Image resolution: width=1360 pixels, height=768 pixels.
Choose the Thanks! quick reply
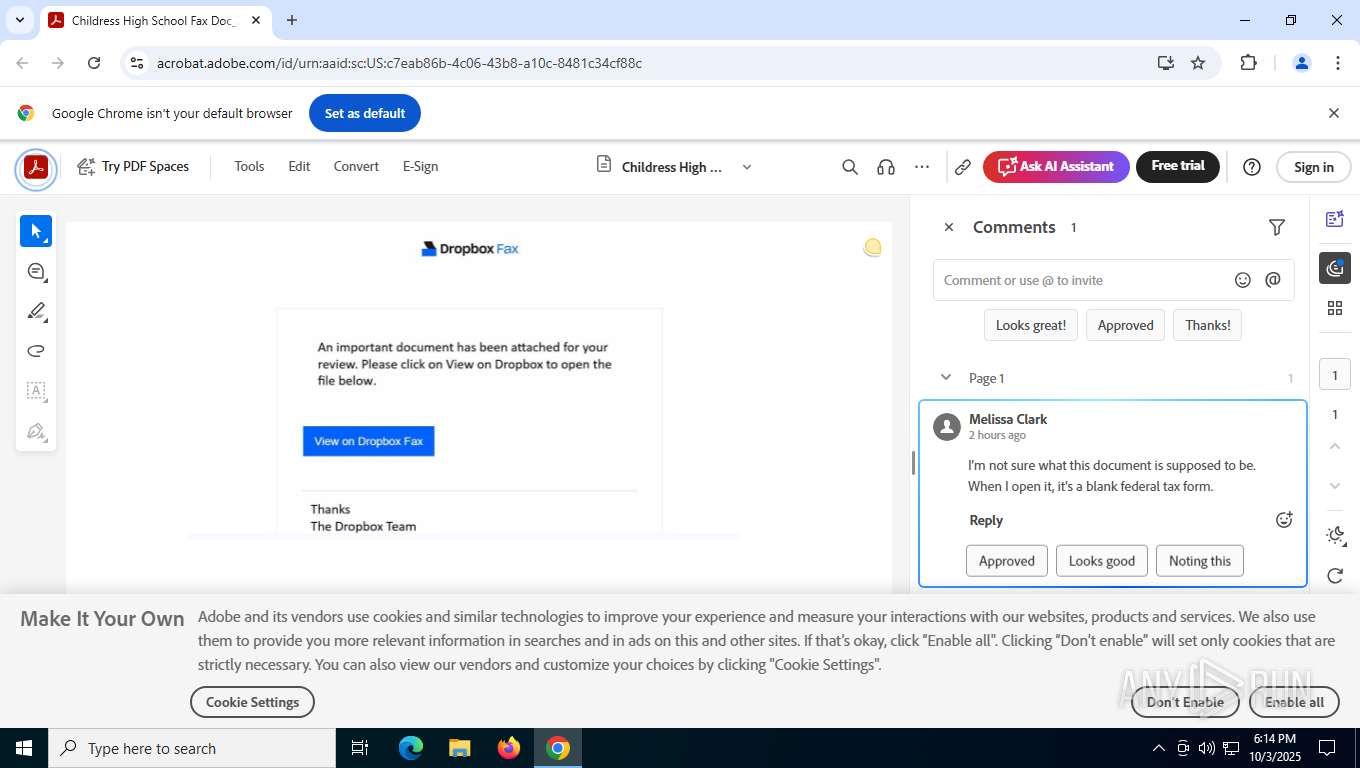click(x=1208, y=325)
